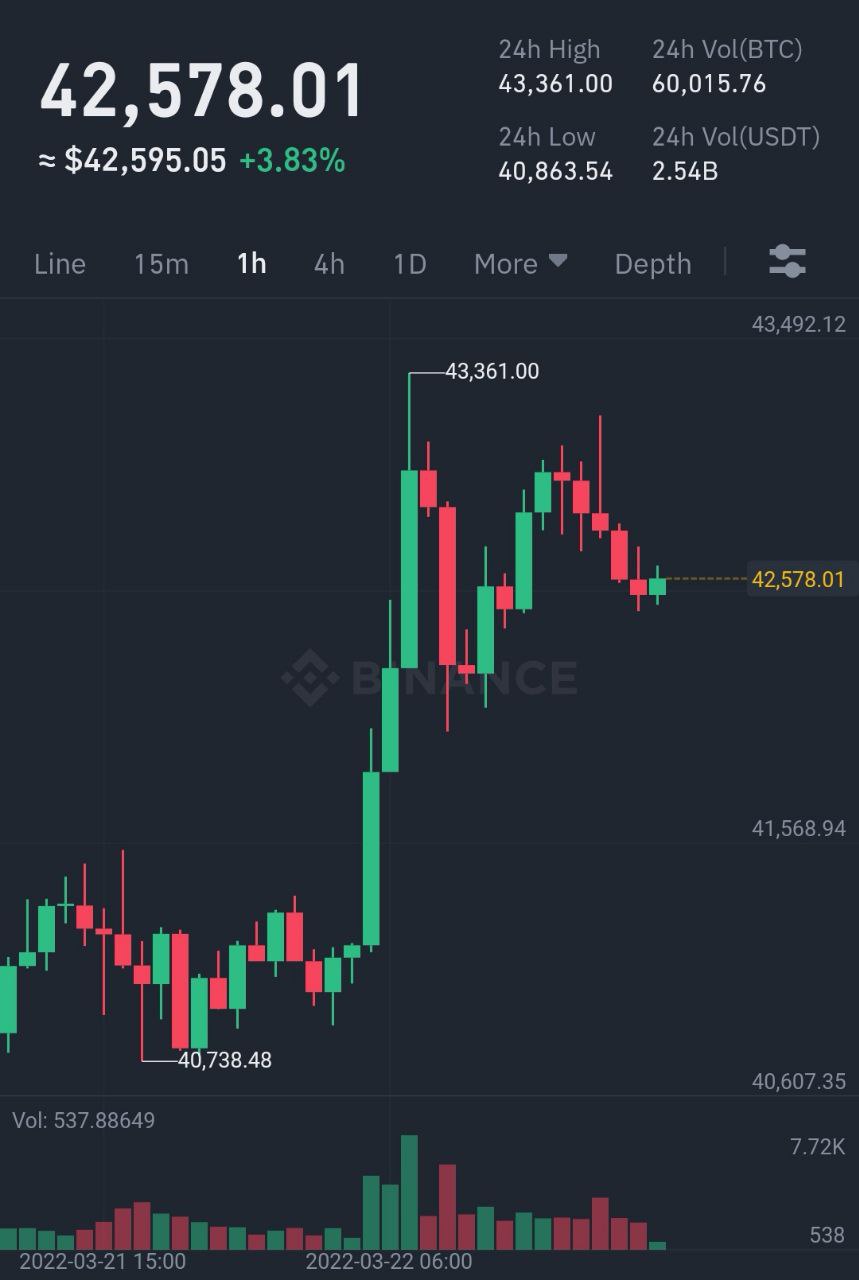Tap the 40,738.48 low price marker
Screen dimensions: 859x1280
[x=224, y=1060]
